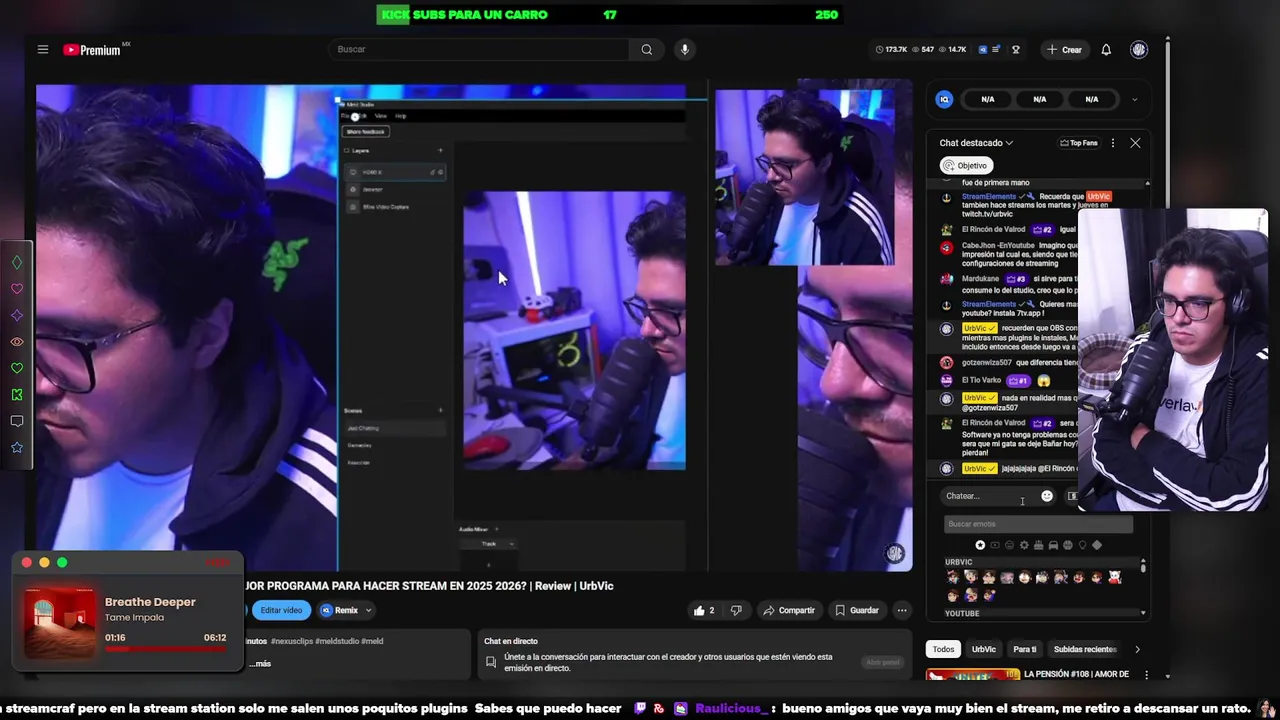The image size is (1280, 720).
Task: Click the Crear button
Action: point(1064,49)
